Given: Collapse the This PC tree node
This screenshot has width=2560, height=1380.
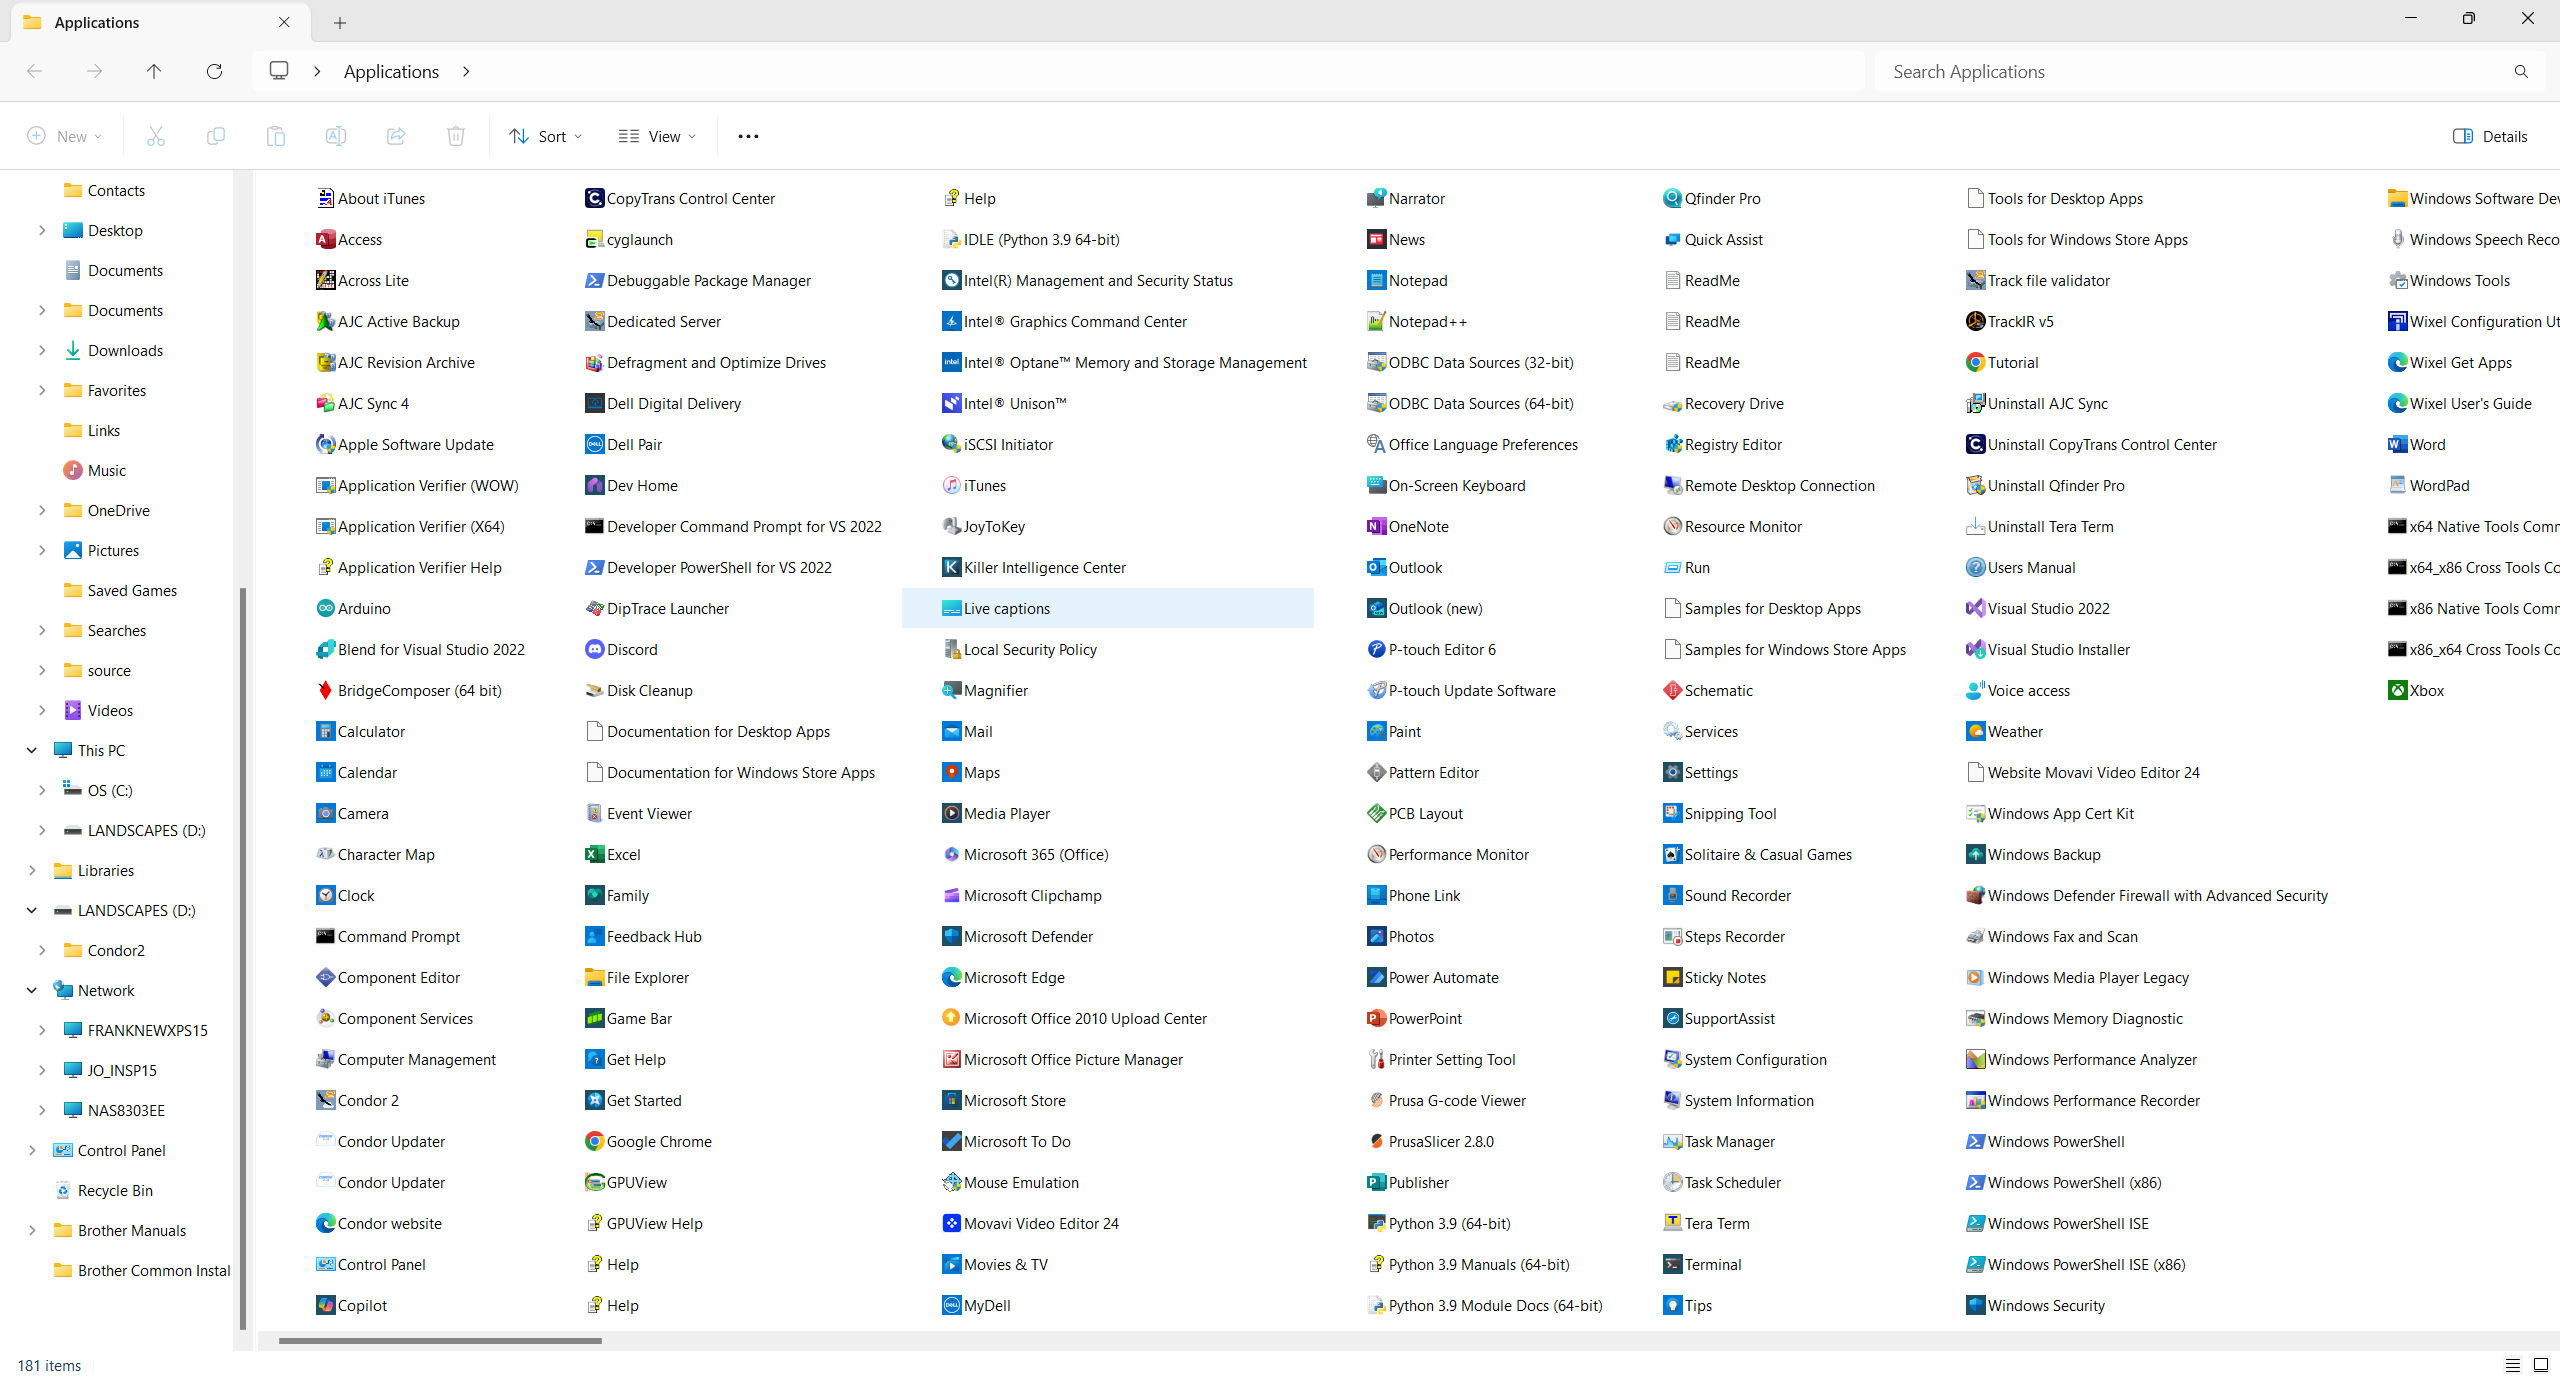Looking at the screenshot, I should coord(32,750).
